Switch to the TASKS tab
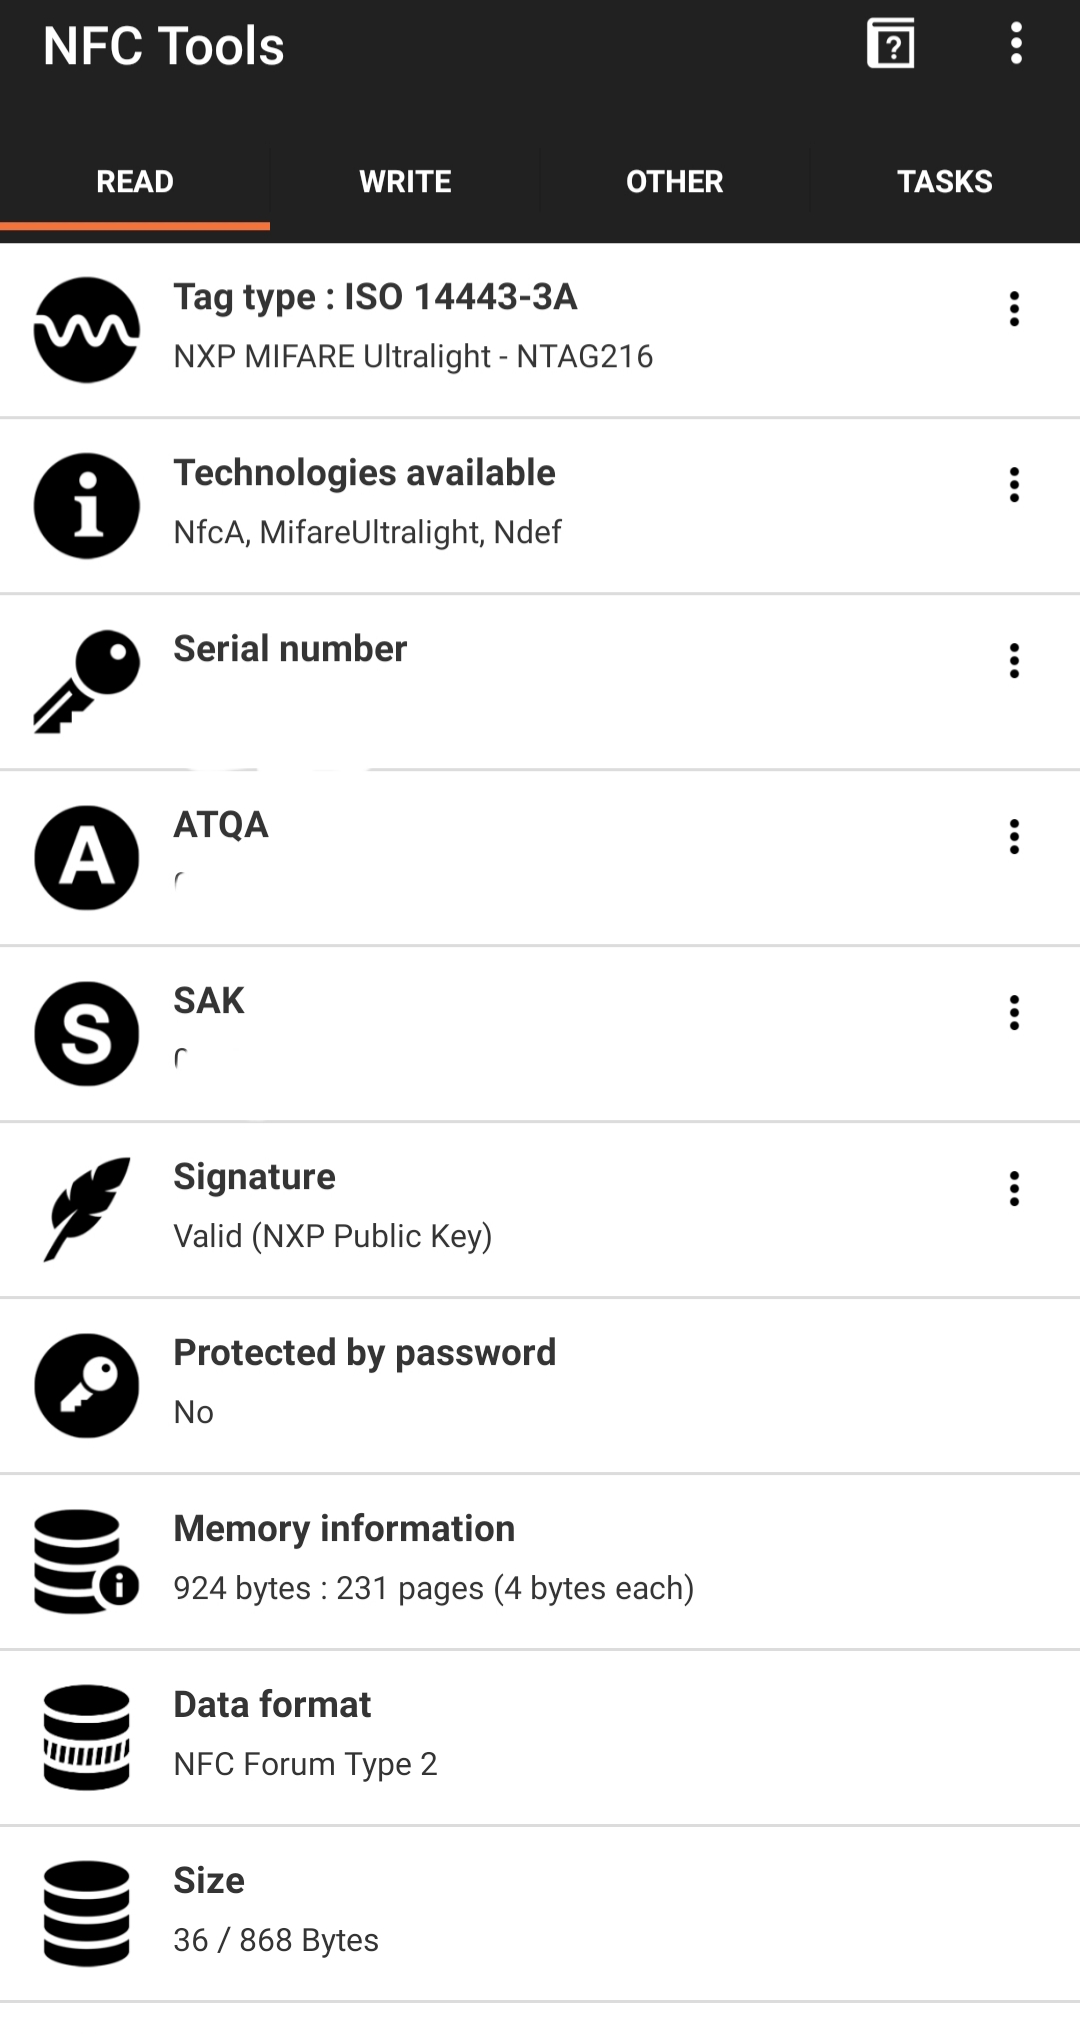 click(944, 182)
